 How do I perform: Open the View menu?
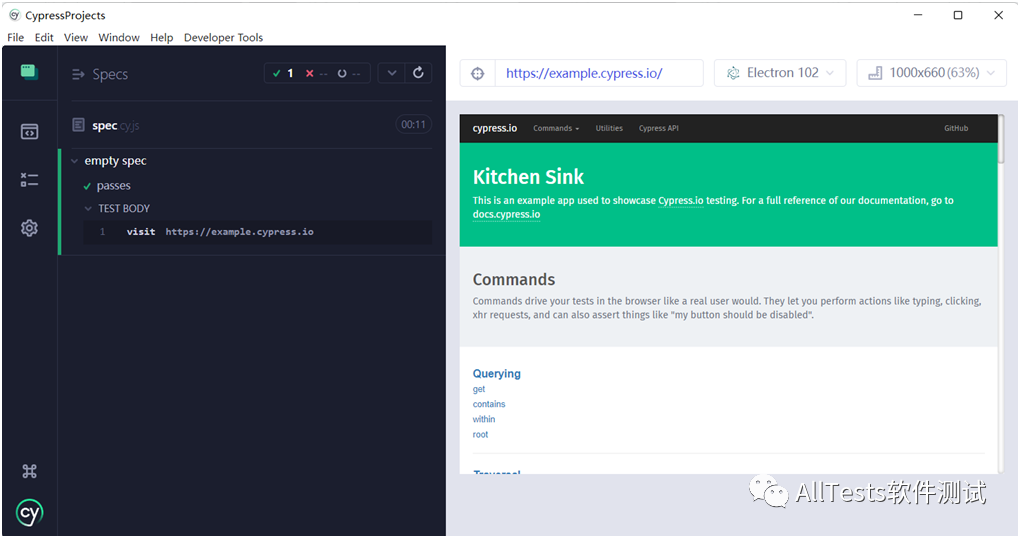[x=76, y=37]
